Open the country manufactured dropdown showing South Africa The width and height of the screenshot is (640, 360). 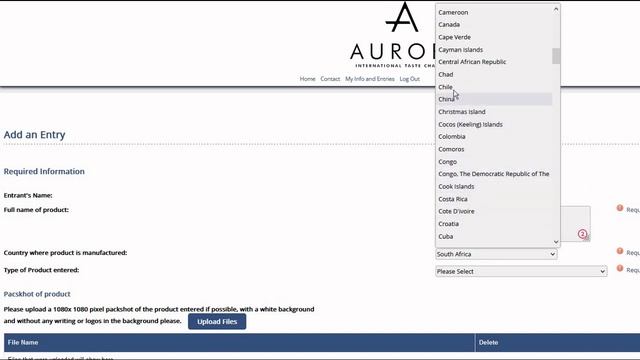pyautogui.click(x=496, y=254)
